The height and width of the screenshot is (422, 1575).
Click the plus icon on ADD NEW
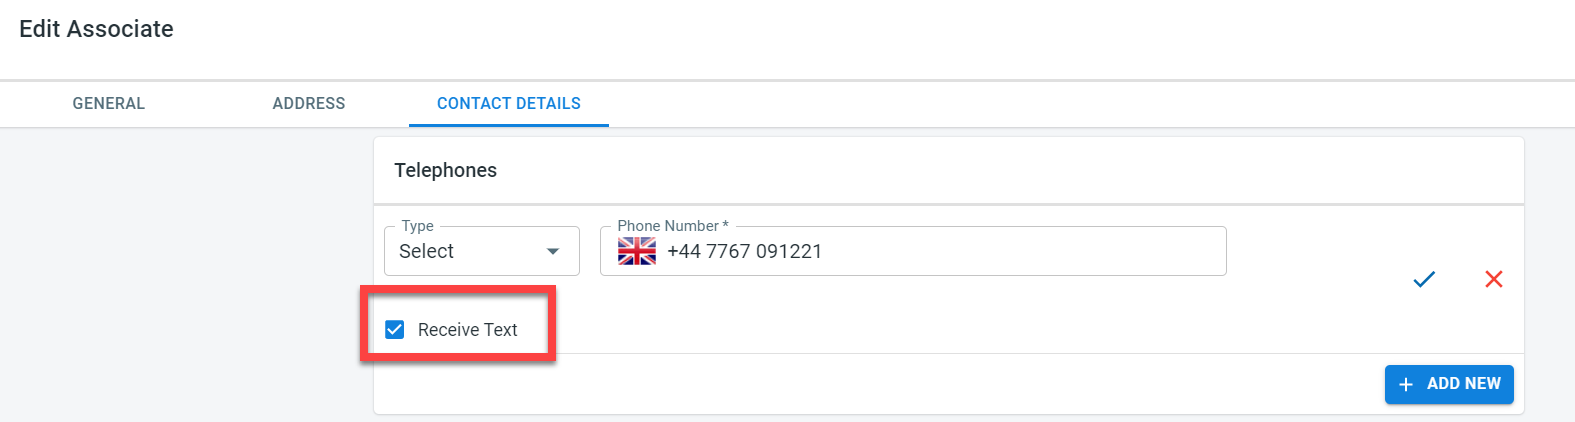click(x=1406, y=384)
